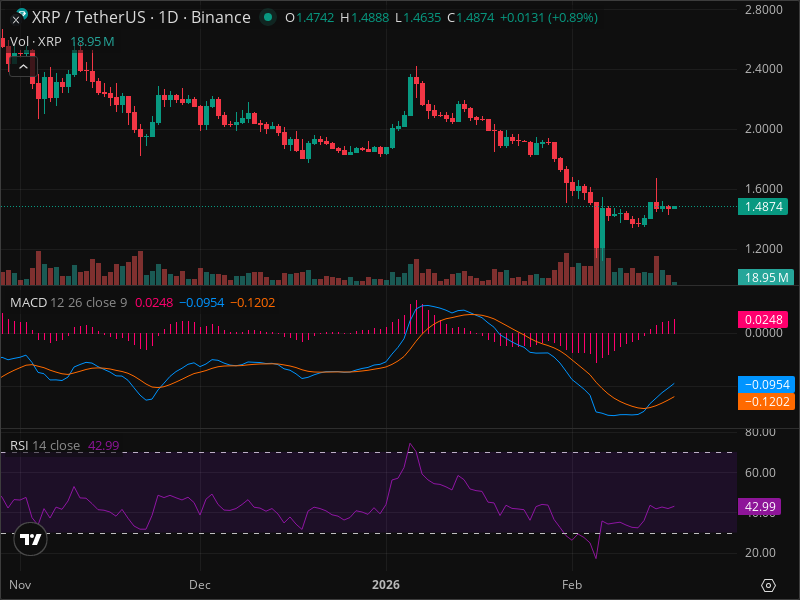Click the close value C1.4874 in the legend
This screenshot has height=600, width=800.
470,18
